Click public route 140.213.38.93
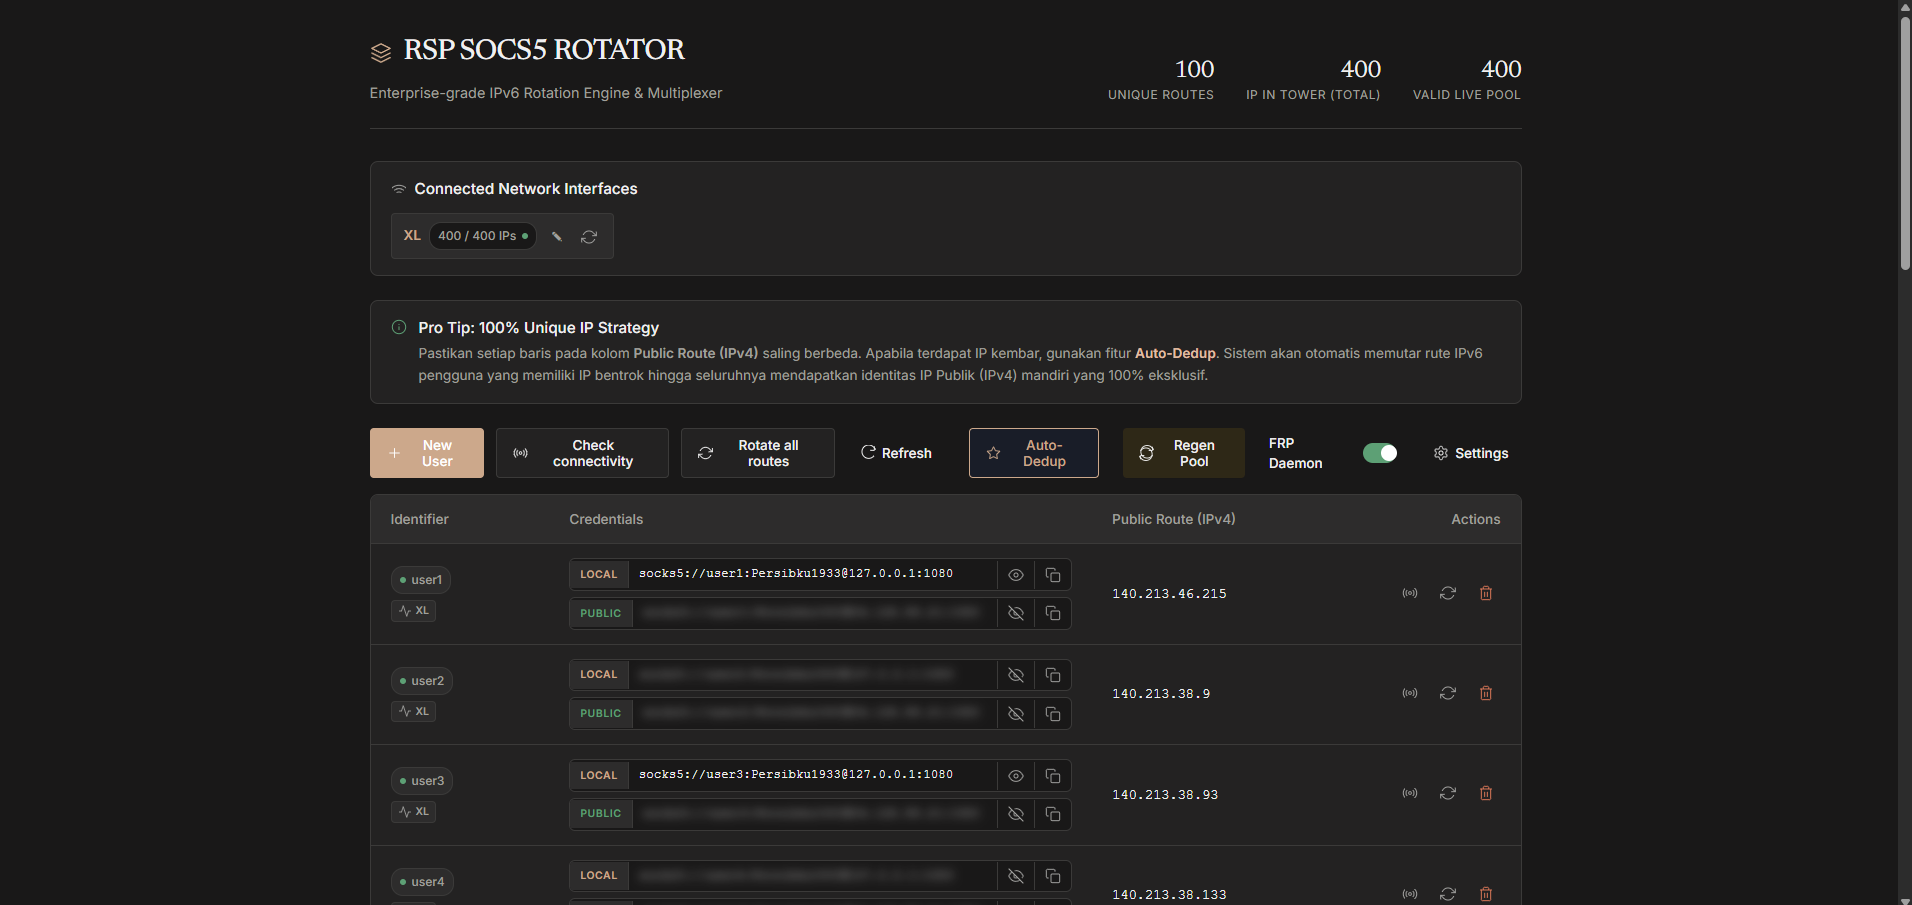The height and width of the screenshot is (905, 1912). [1165, 795]
